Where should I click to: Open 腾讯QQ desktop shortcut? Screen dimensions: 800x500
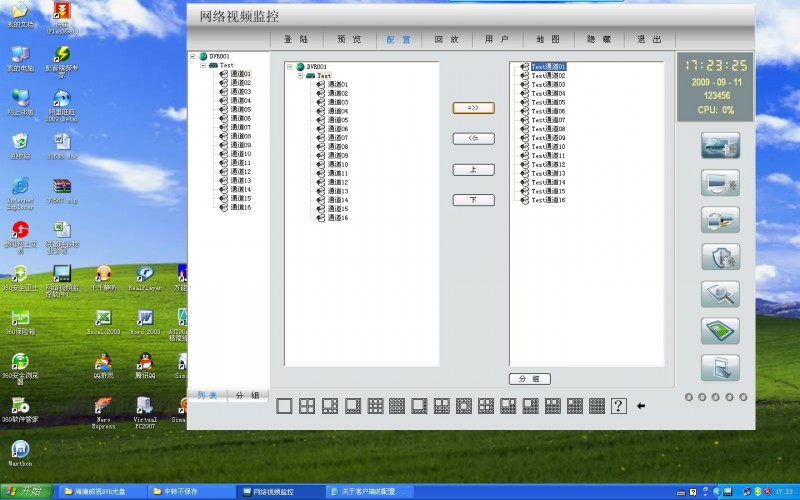pyautogui.click(x=144, y=366)
